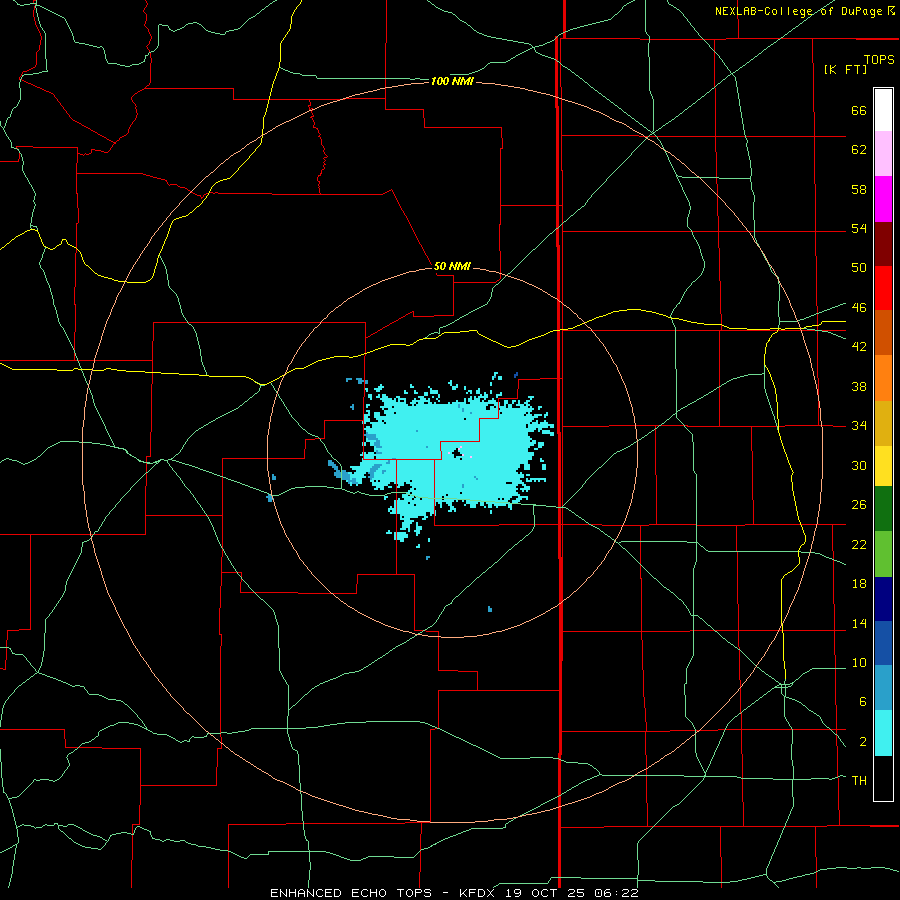
Task: Click the medium blue legend swatch
Action: (x=883, y=643)
